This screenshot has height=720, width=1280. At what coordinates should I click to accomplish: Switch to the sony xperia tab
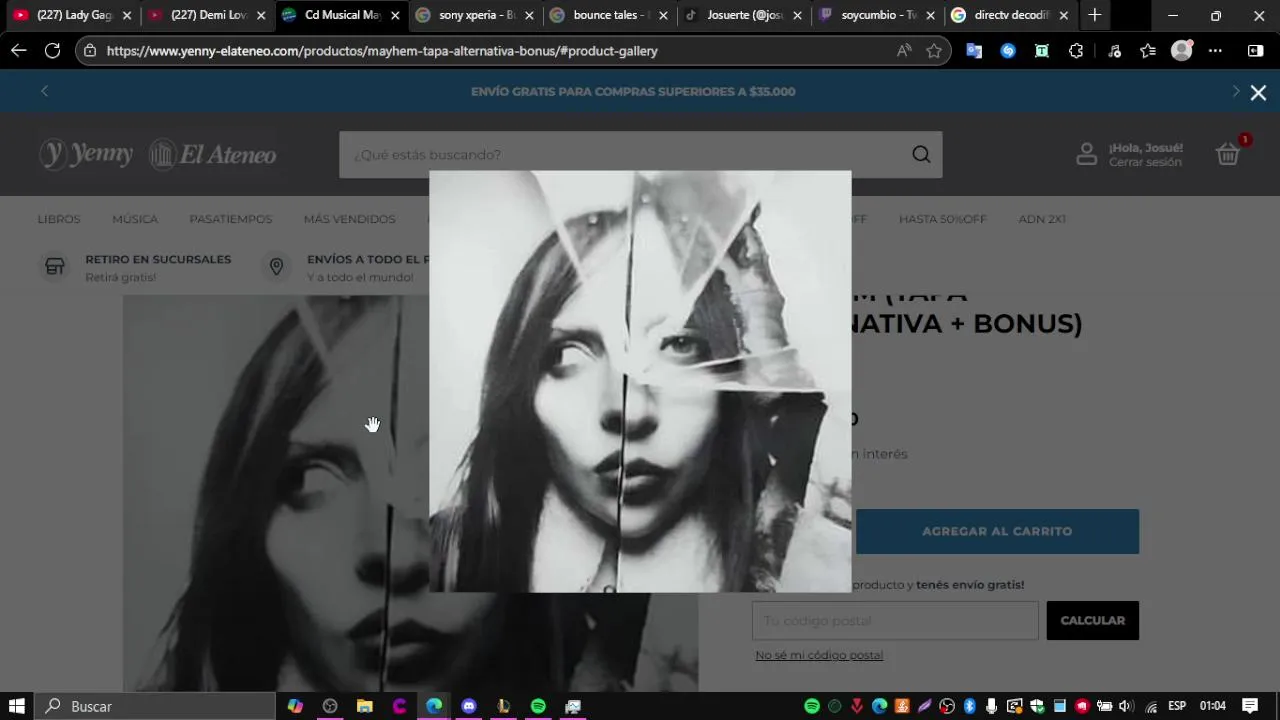(472, 15)
